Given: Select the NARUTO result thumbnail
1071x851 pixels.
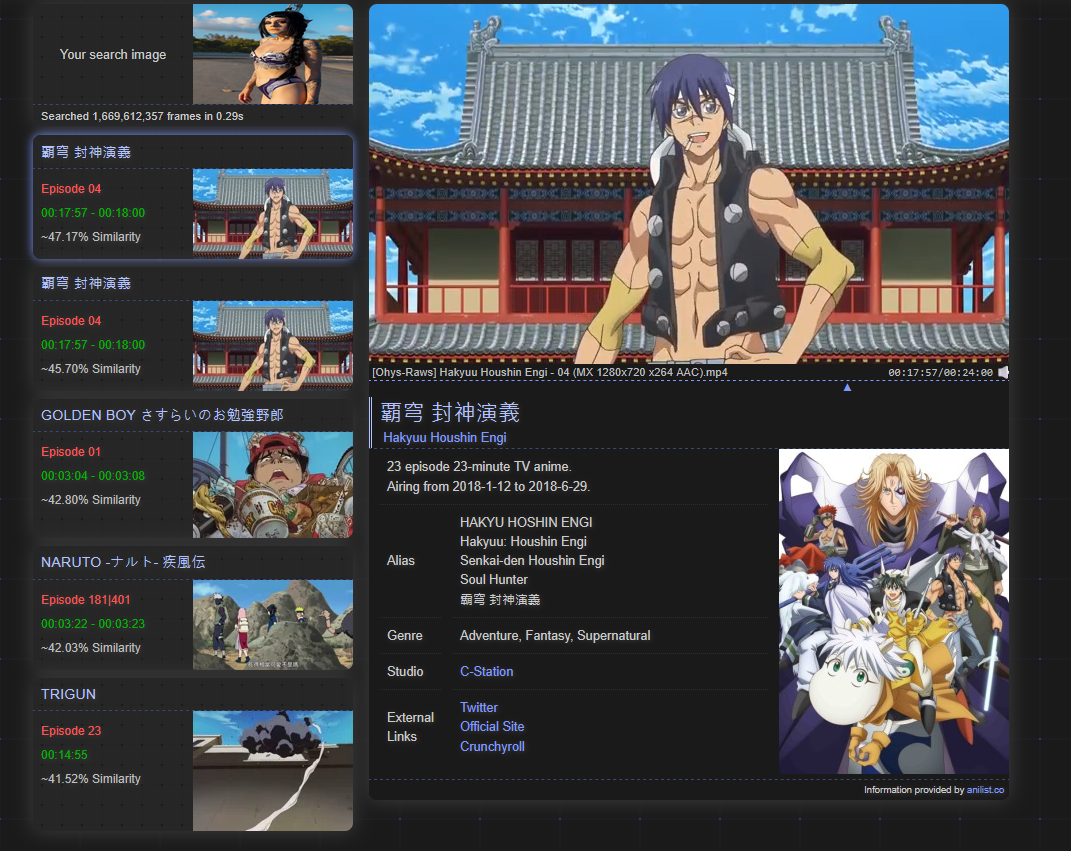Looking at the screenshot, I should coord(273,625).
